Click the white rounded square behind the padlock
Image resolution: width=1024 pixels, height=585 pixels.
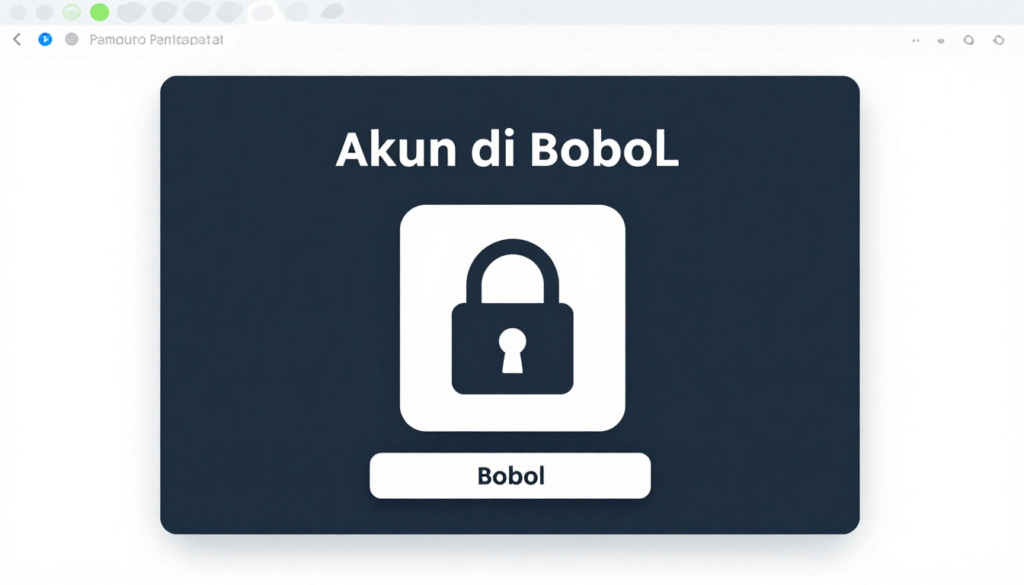(x=513, y=318)
